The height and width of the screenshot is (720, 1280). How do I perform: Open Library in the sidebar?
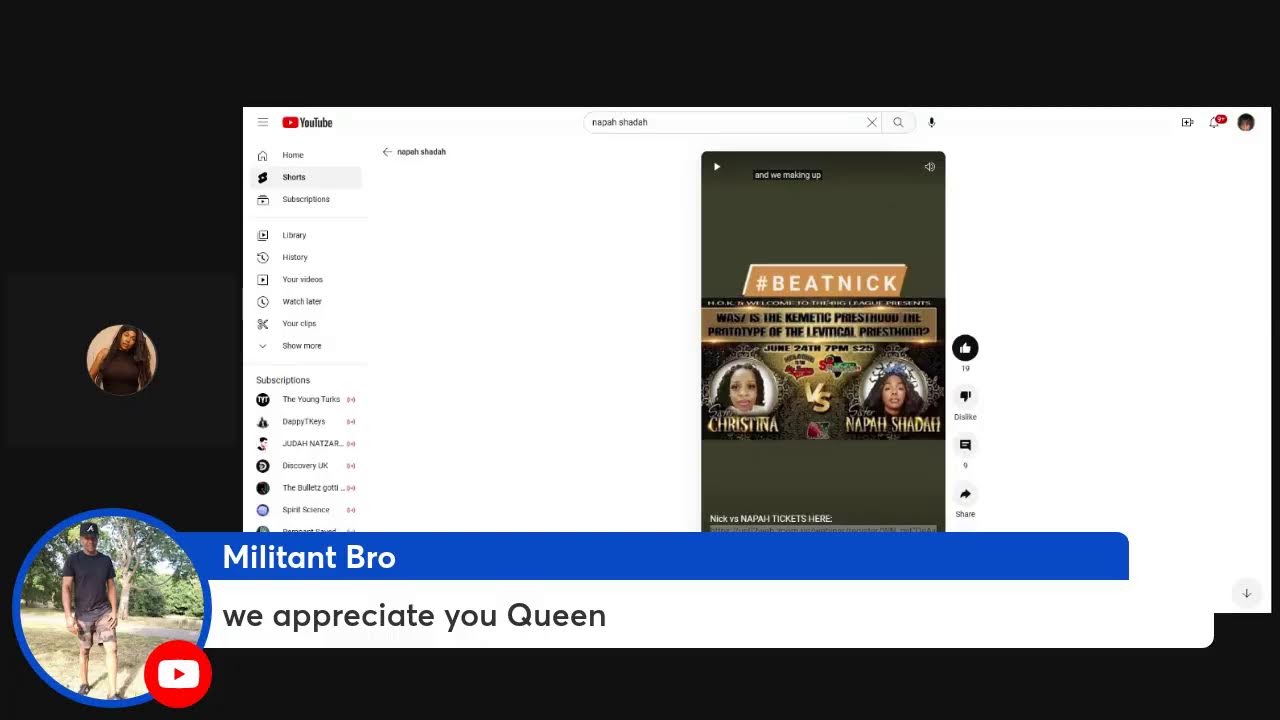pos(306,235)
